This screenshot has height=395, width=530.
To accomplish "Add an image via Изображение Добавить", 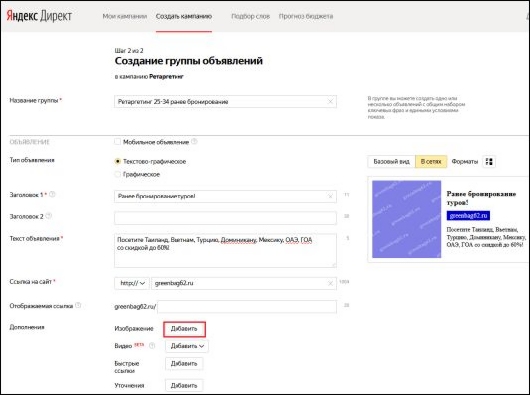I will 184,329.
